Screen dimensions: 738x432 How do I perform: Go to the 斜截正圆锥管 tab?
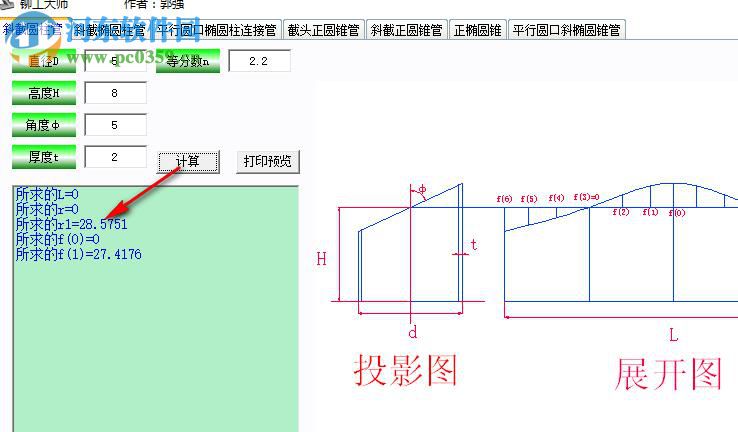pos(406,30)
